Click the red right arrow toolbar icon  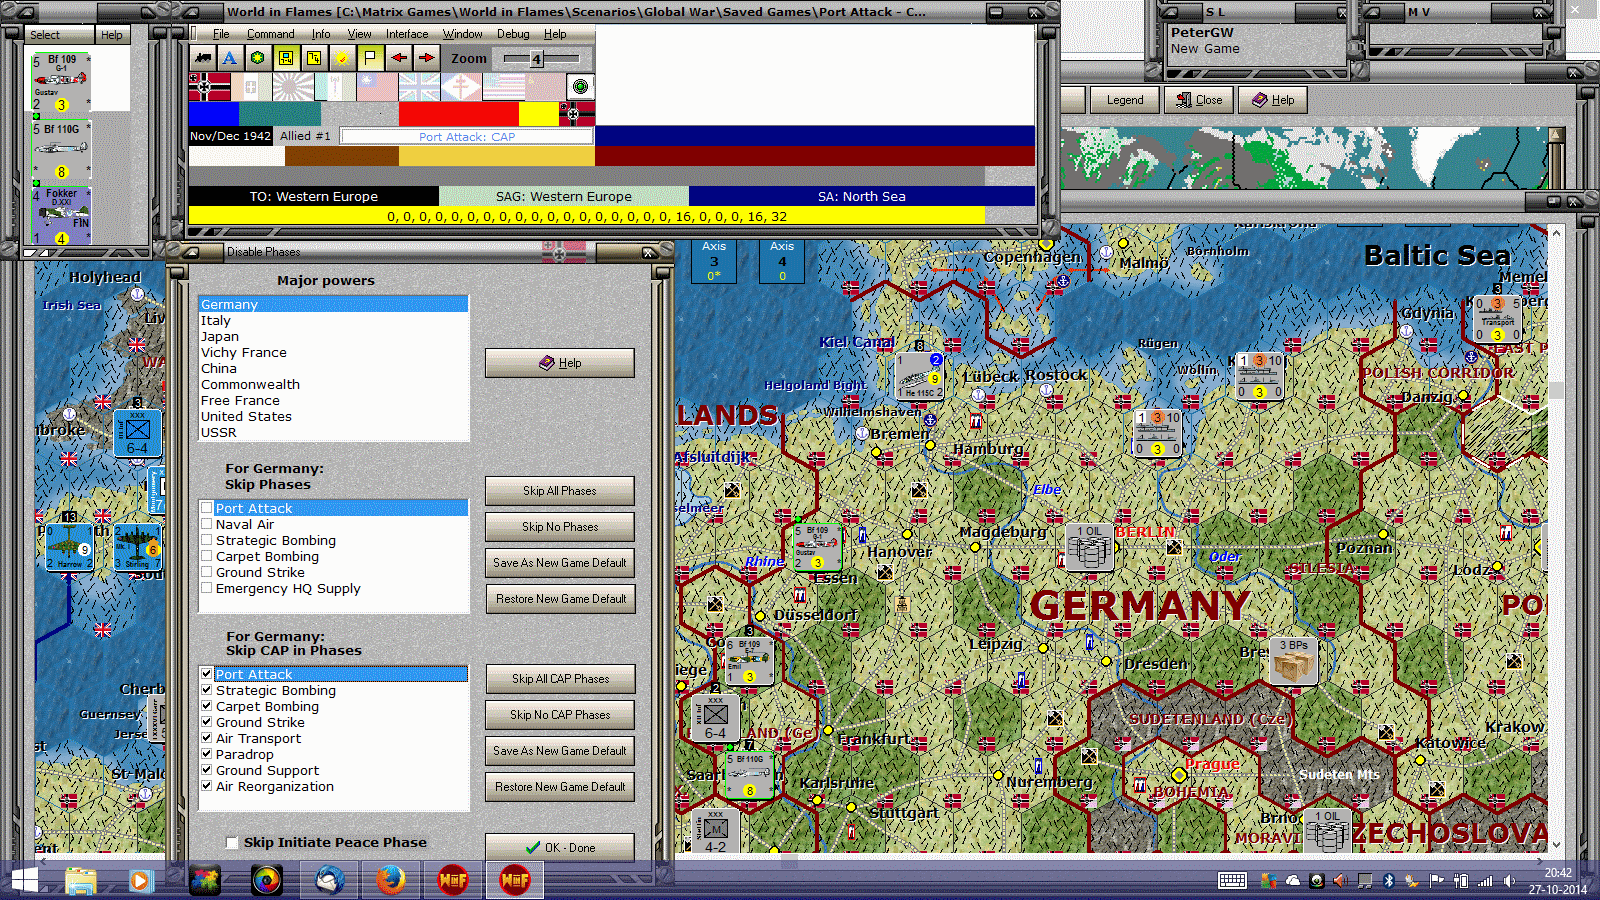(x=427, y=58)
